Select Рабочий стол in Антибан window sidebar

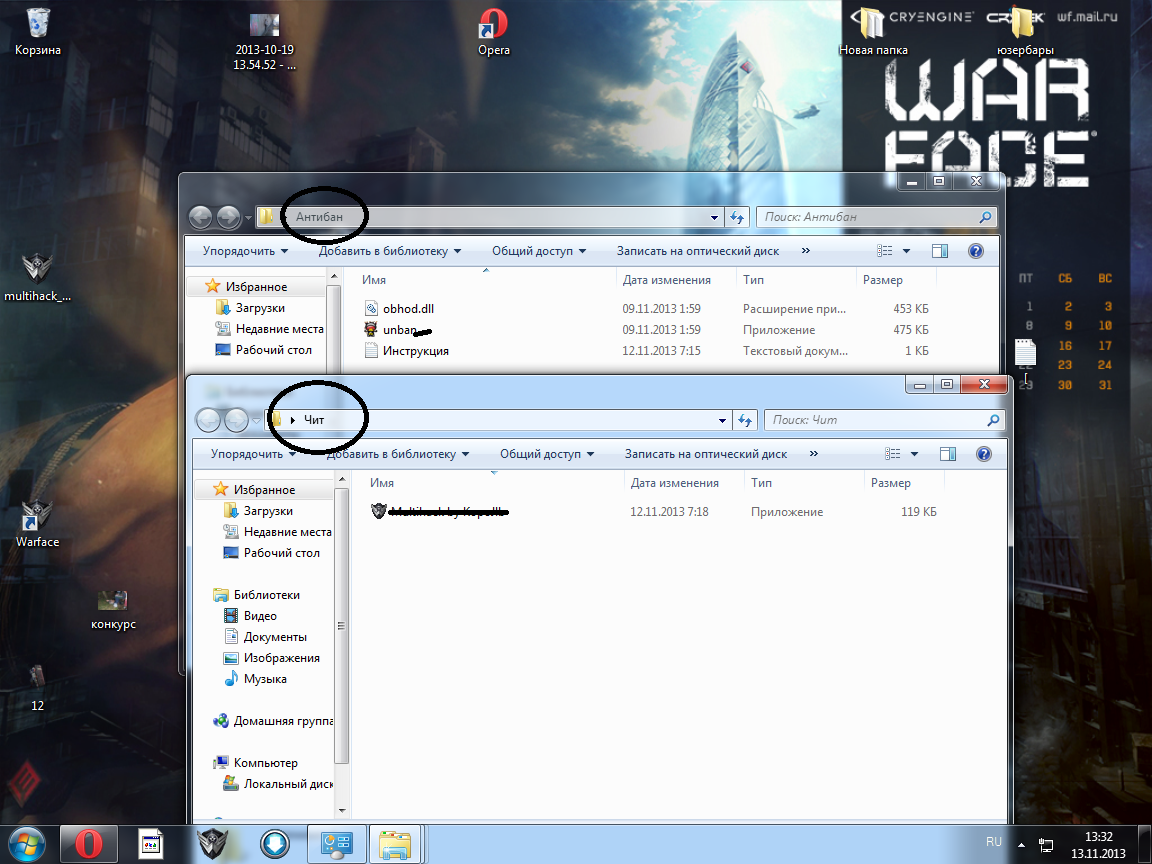273,350
